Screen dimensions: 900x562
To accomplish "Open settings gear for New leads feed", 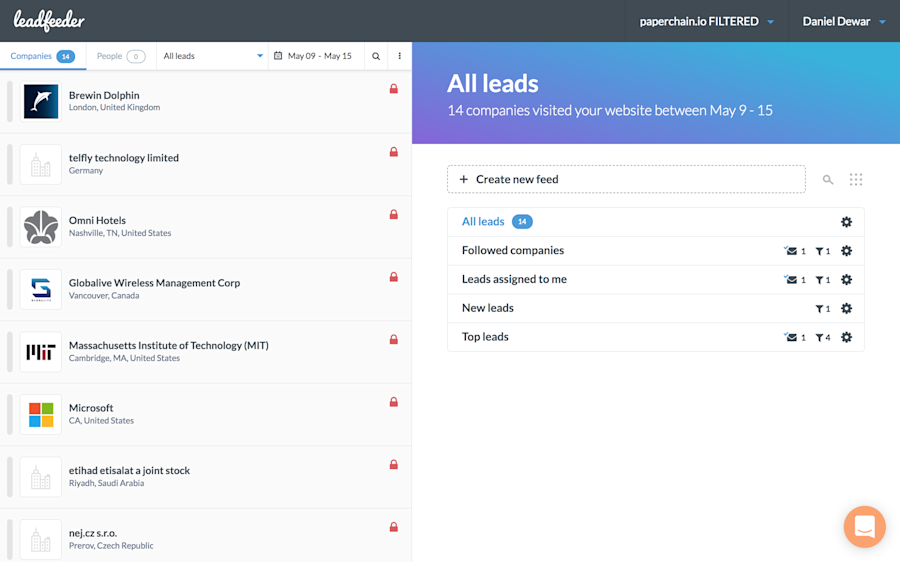I will (847, 308).
